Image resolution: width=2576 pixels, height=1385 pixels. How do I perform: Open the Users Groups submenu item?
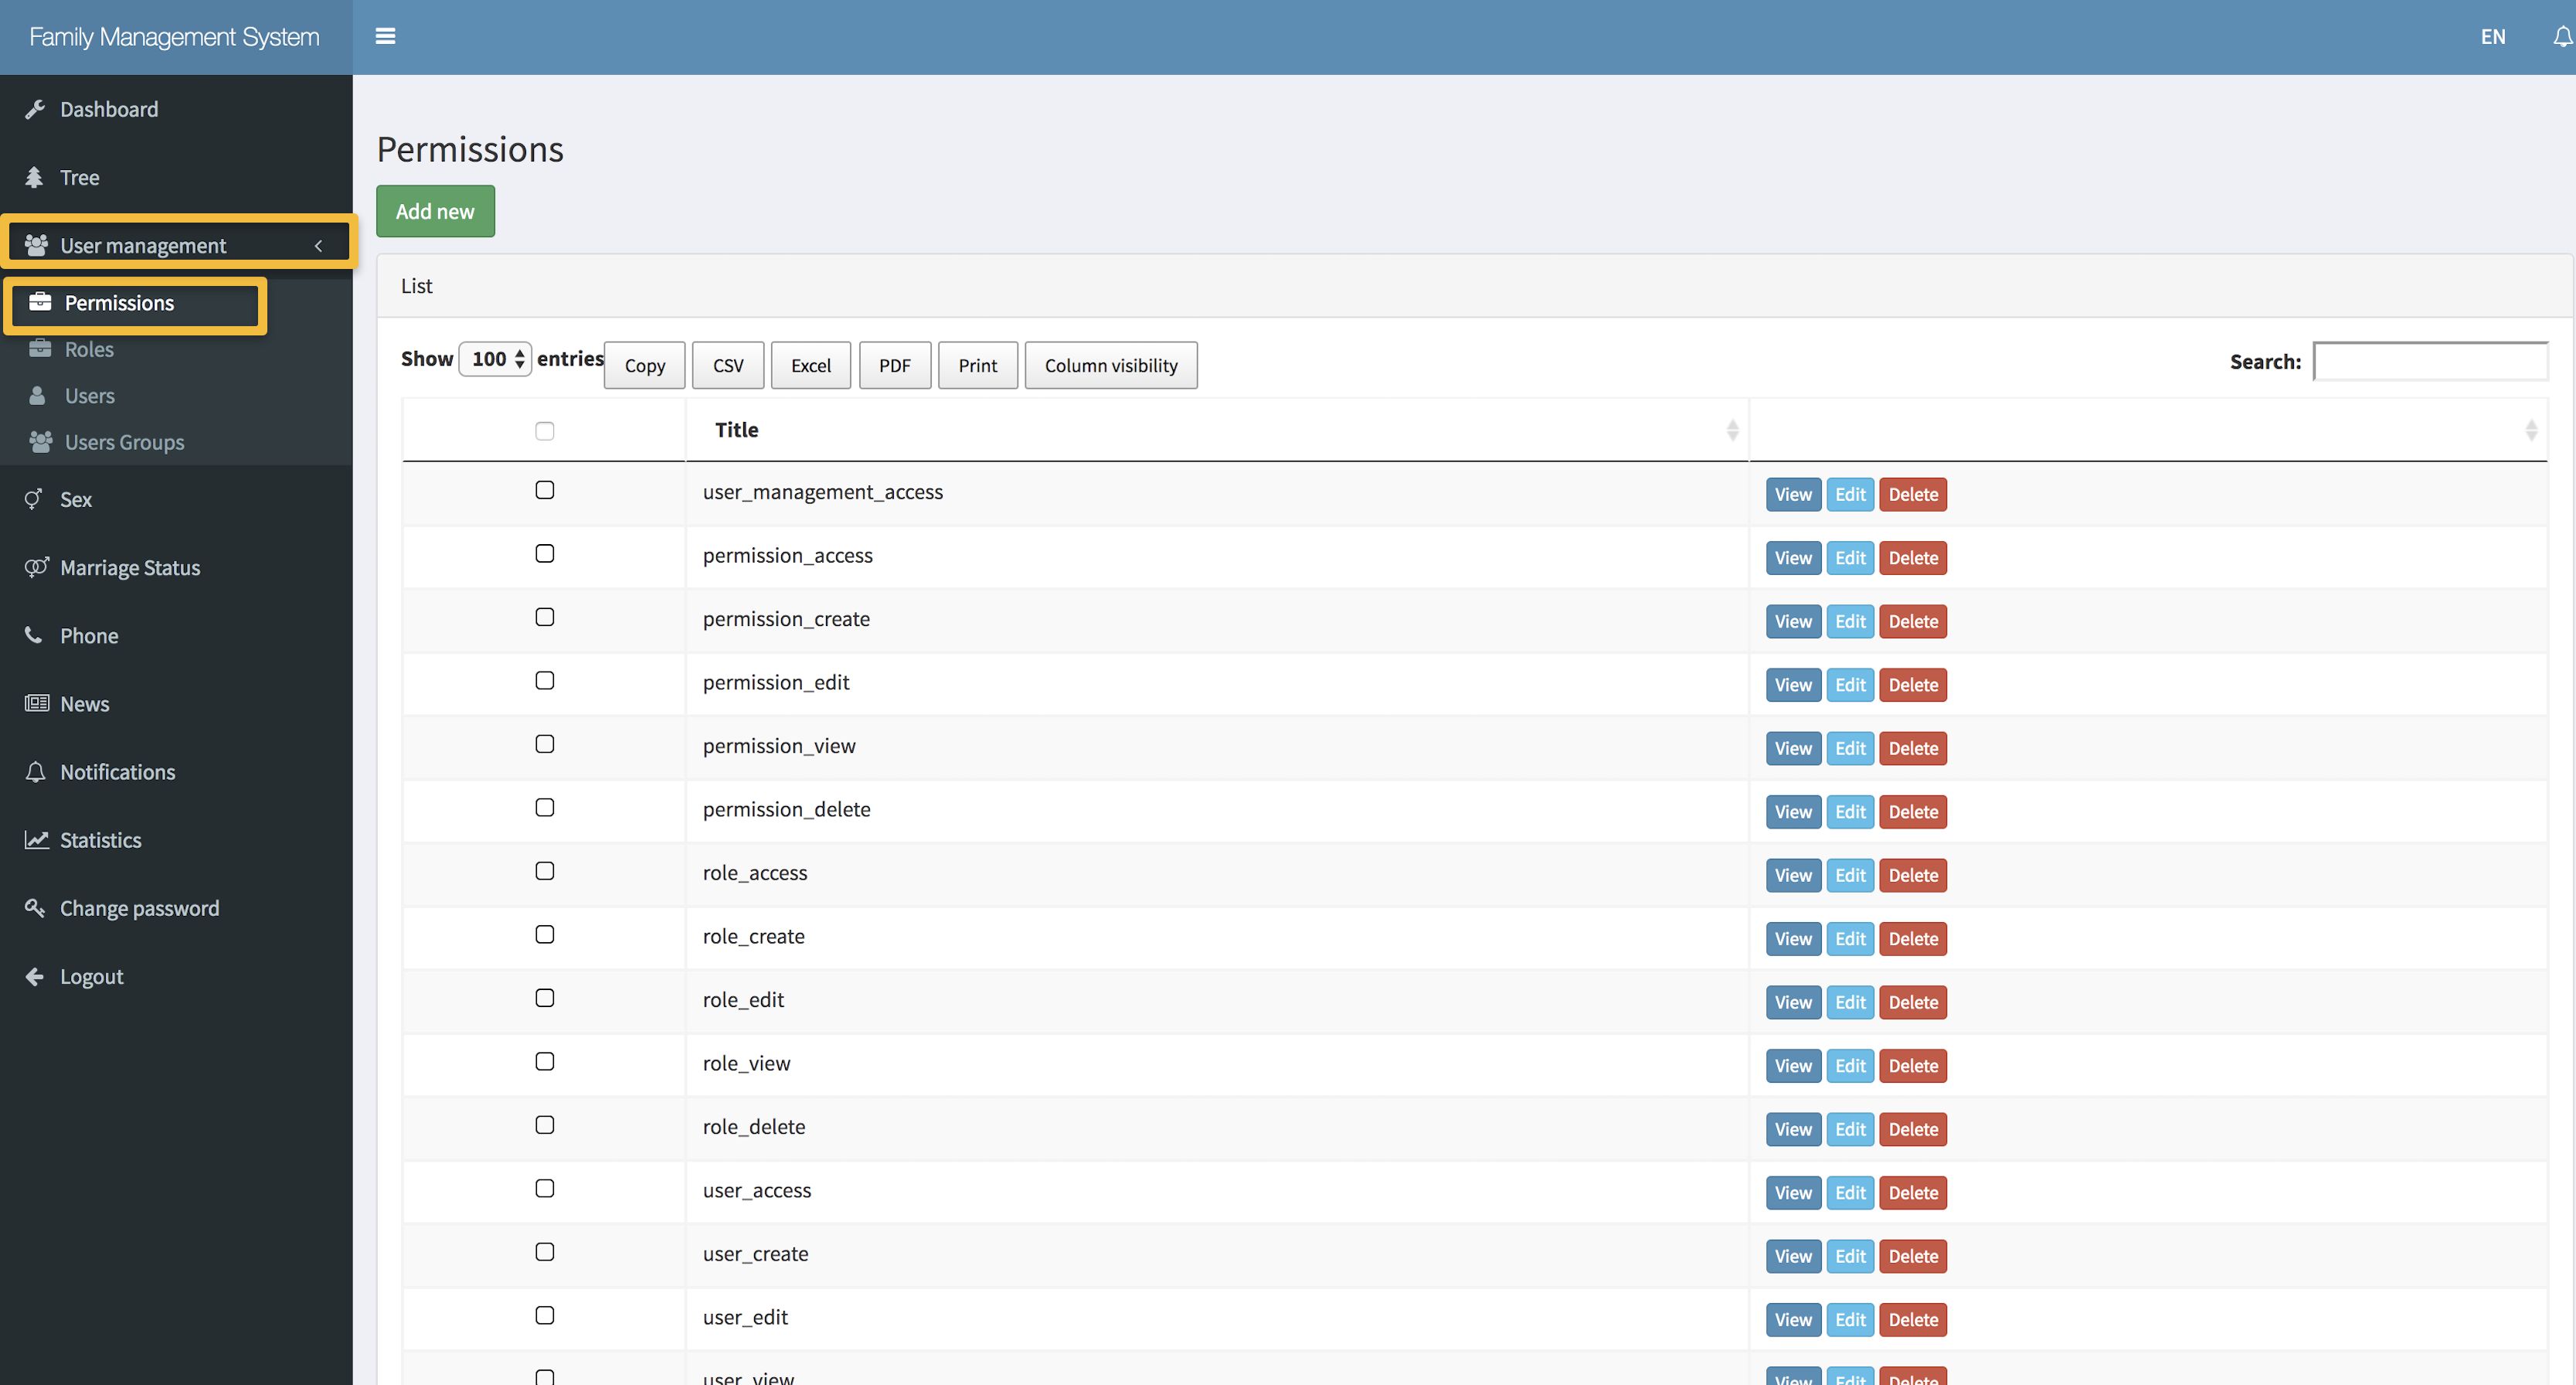tap(124, 442)
